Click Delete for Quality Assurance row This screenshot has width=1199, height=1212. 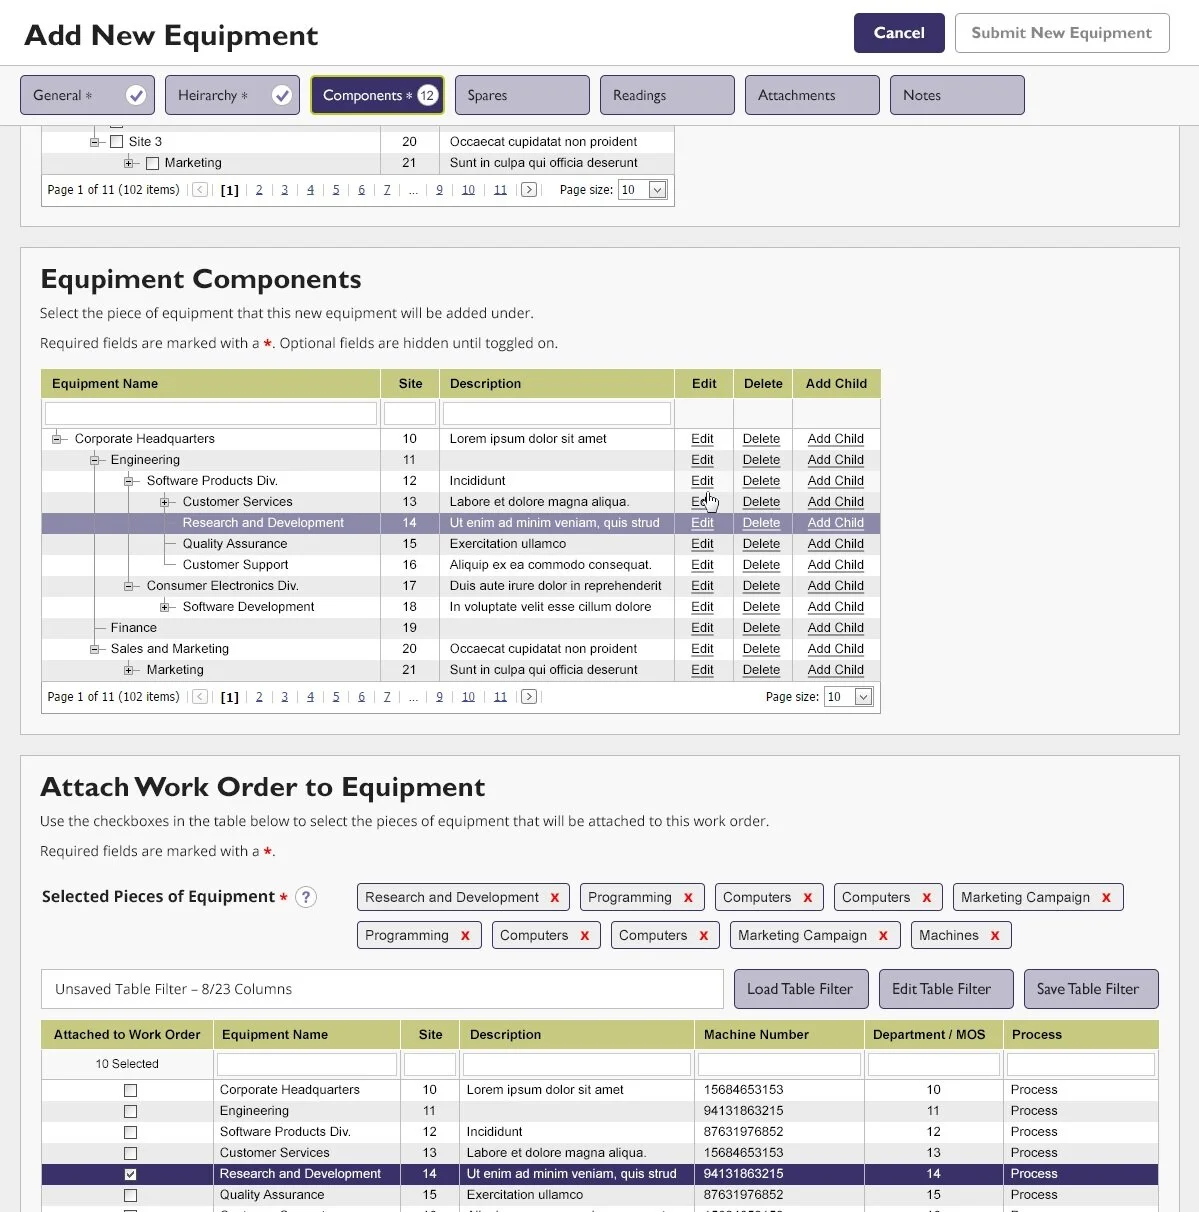click(x=761, y=544)
